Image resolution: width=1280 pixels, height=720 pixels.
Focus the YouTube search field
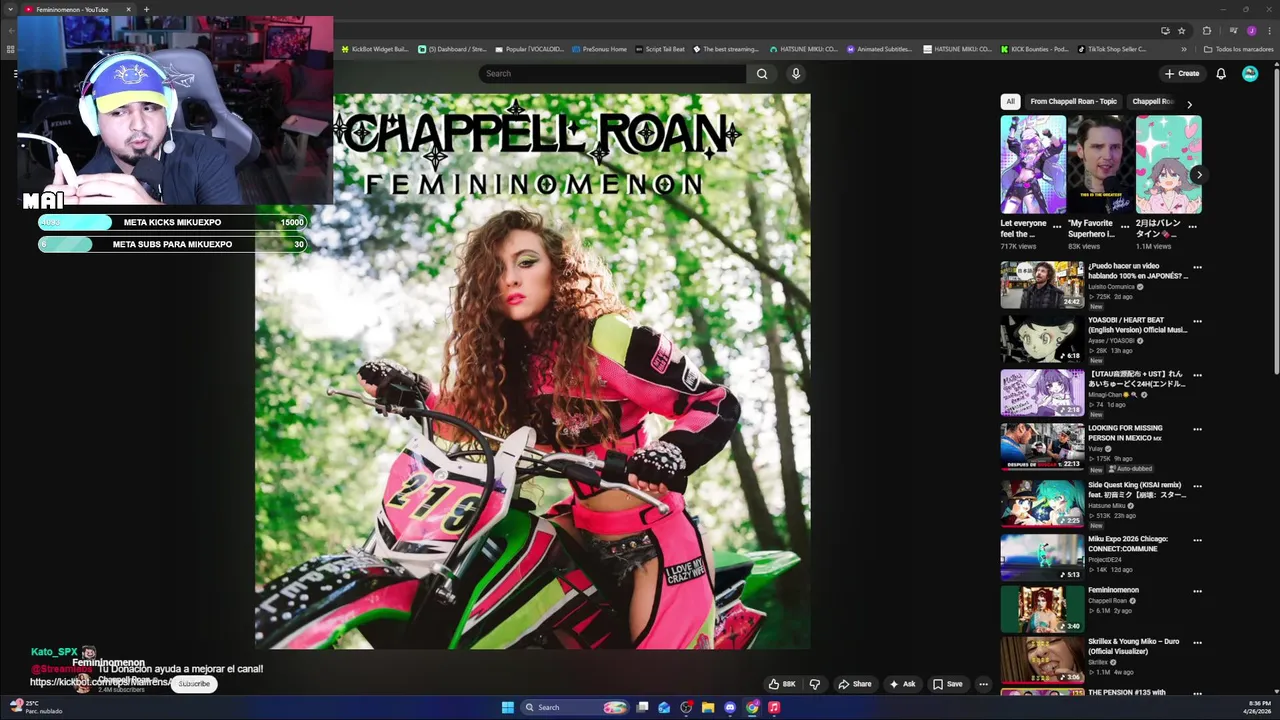[612, 73]
